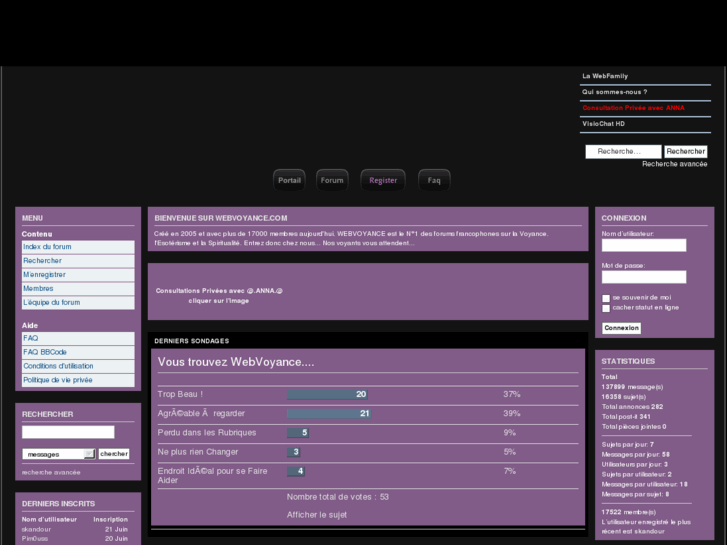Viewport: 727px width, 545px height.
Task: Open Politique de vie privée entry
Action: pyautogui.click(x=78, y=380)
